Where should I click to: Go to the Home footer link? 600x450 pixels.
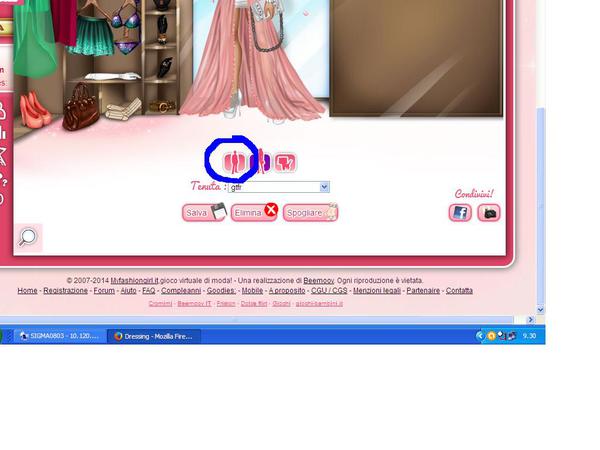(27, 291)
